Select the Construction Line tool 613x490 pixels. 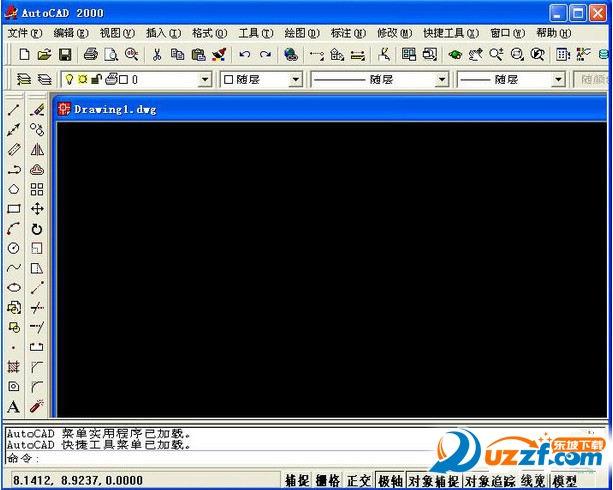(x=14, y=130)
